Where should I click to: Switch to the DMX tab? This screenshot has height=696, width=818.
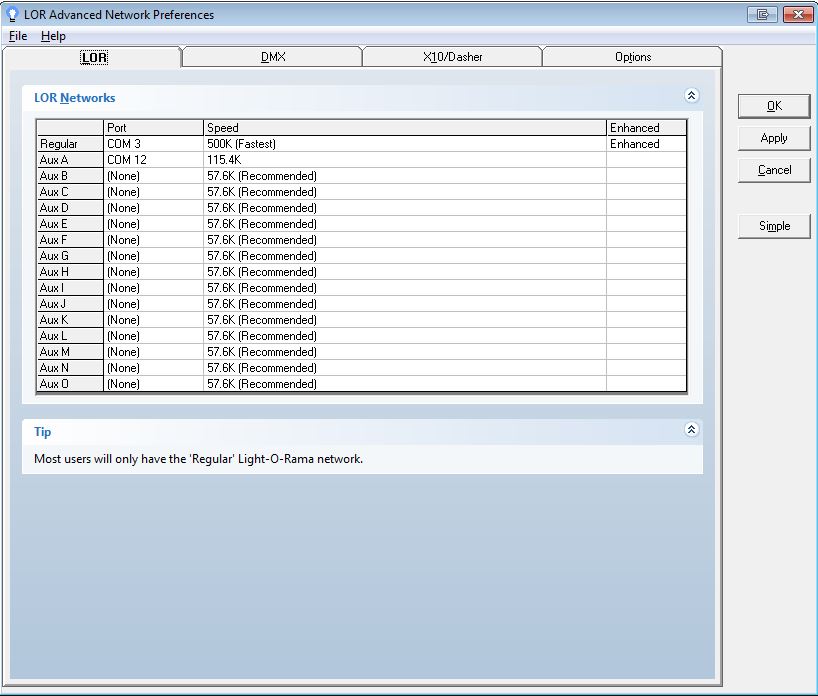tap(272, 57)
